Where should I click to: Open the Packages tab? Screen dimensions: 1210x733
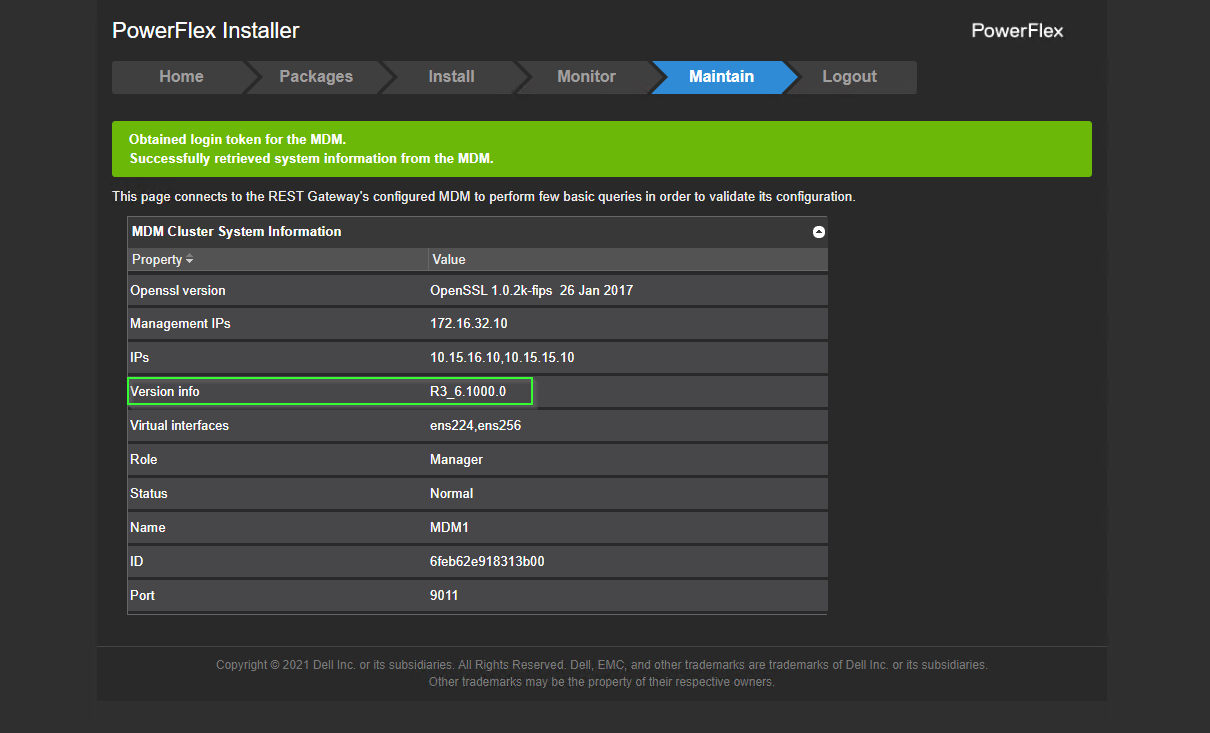pos(316,77)
